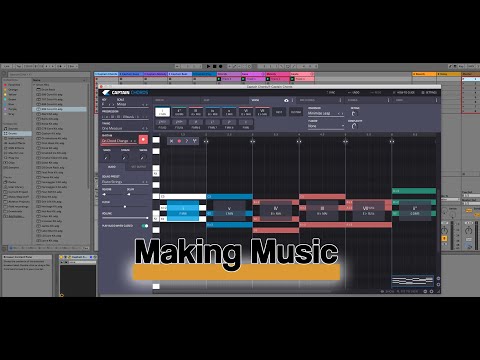This screenshot has width=480, height=360.
Task: Click the CUSTOM palette button
Action: (296, 112)
